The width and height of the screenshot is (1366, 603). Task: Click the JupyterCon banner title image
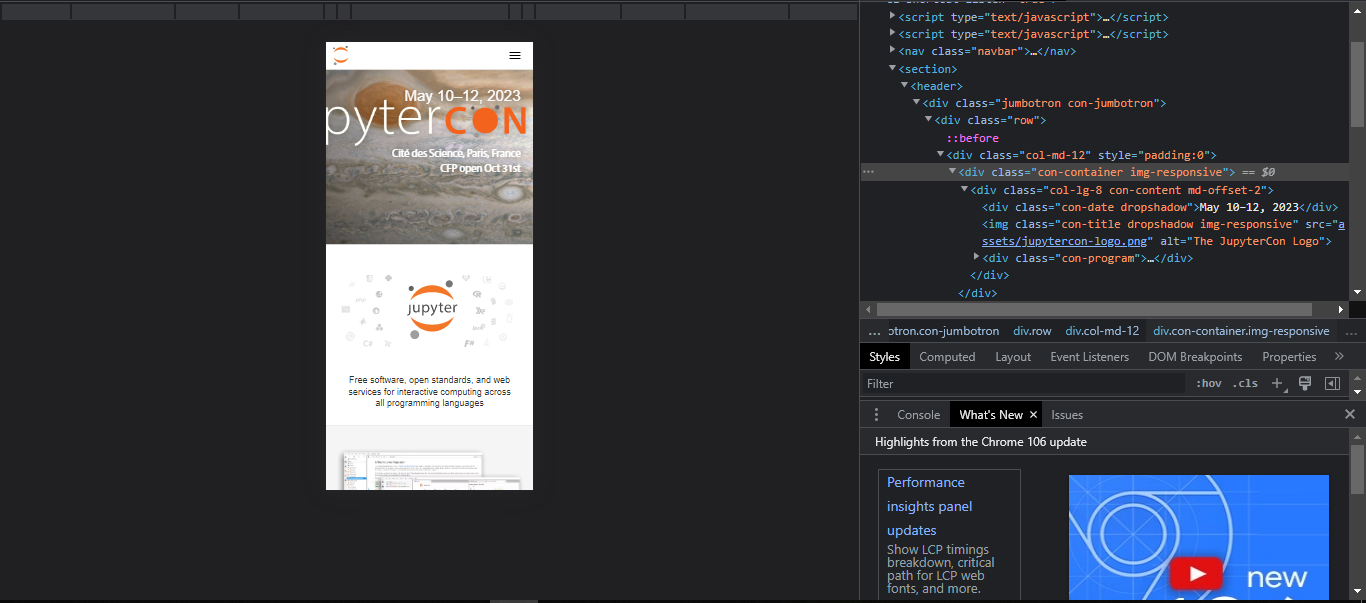429,122
